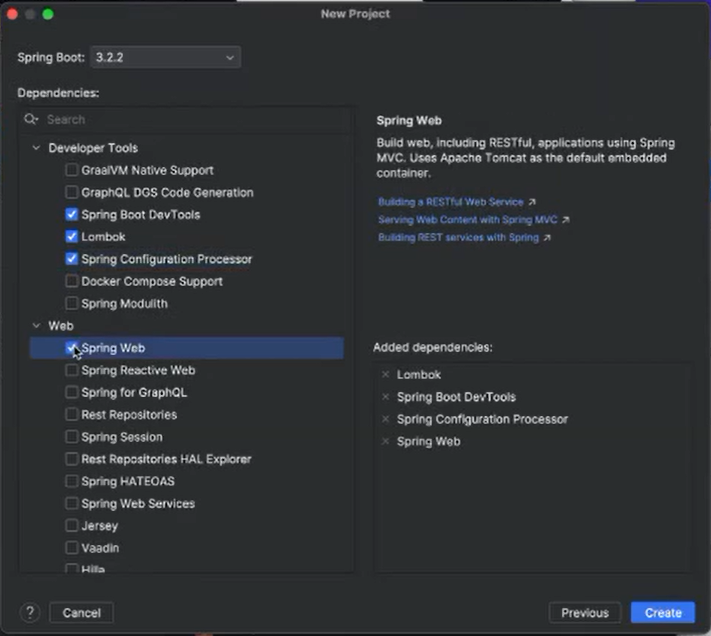The width and height of the screenshot is (711, 636).
Task: Collapse the Web dependency group
Action: [36, 325]
